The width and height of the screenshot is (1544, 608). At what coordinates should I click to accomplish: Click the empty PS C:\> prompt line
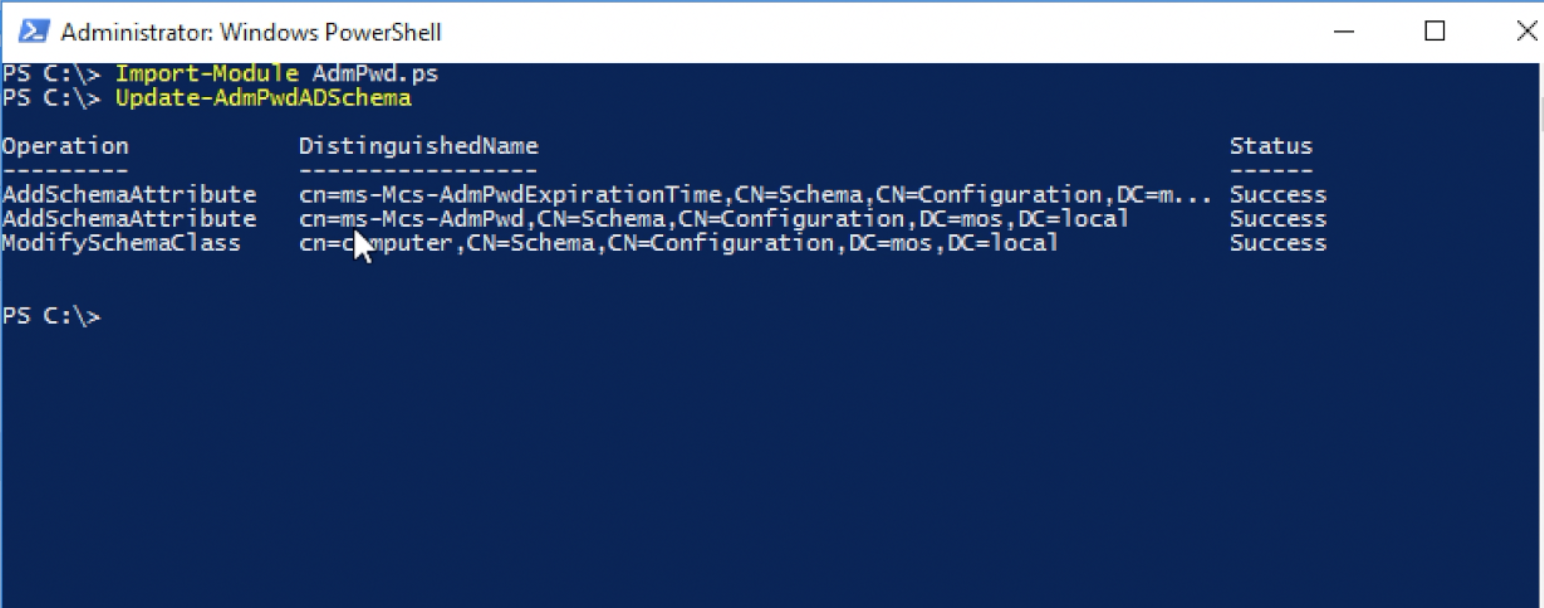[52, 316]
